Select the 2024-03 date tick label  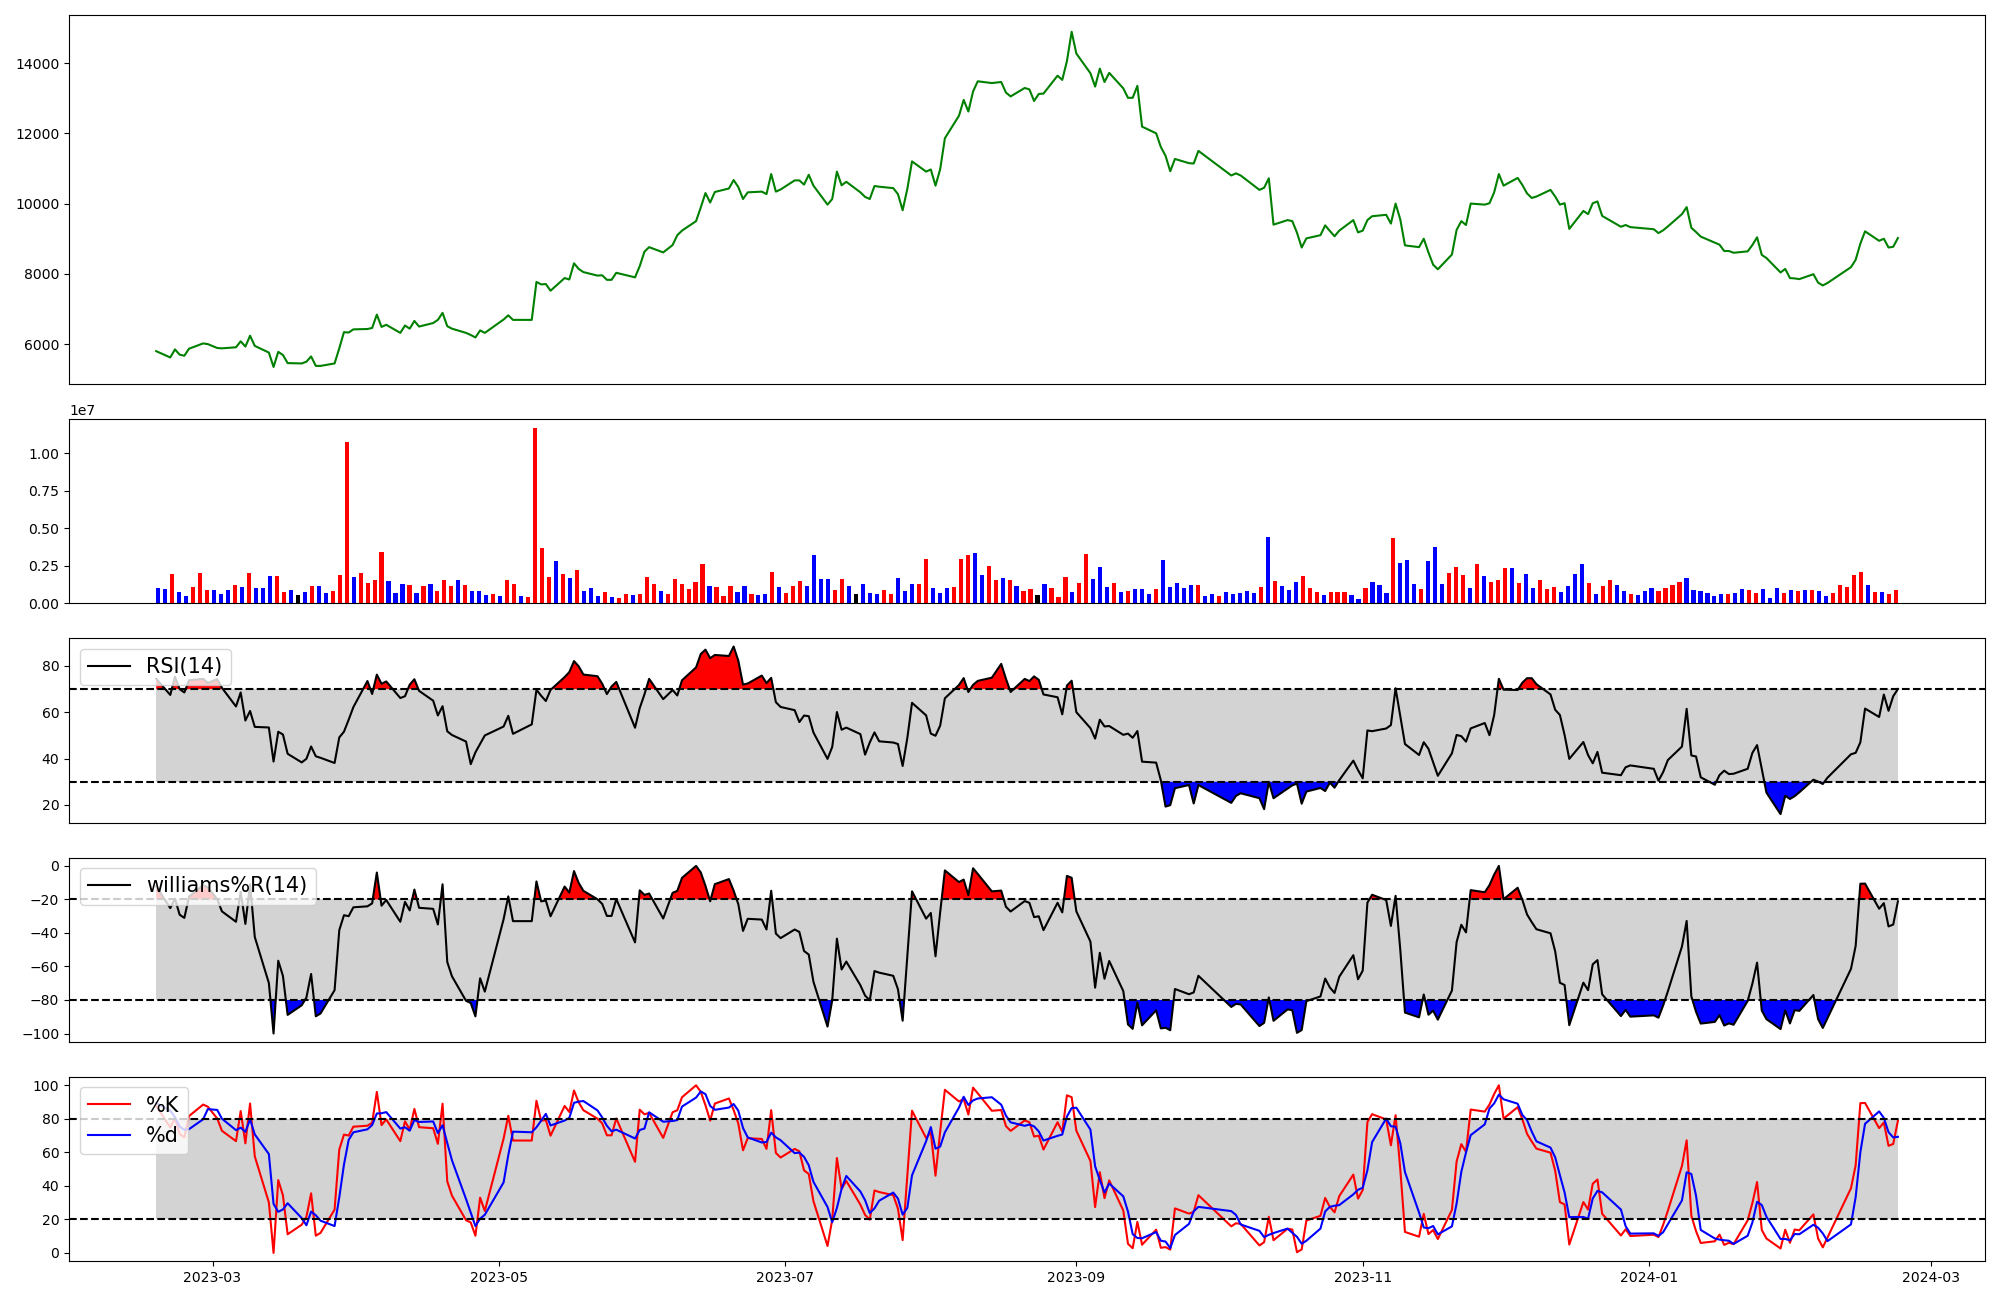click(x=1930, y=1277)
